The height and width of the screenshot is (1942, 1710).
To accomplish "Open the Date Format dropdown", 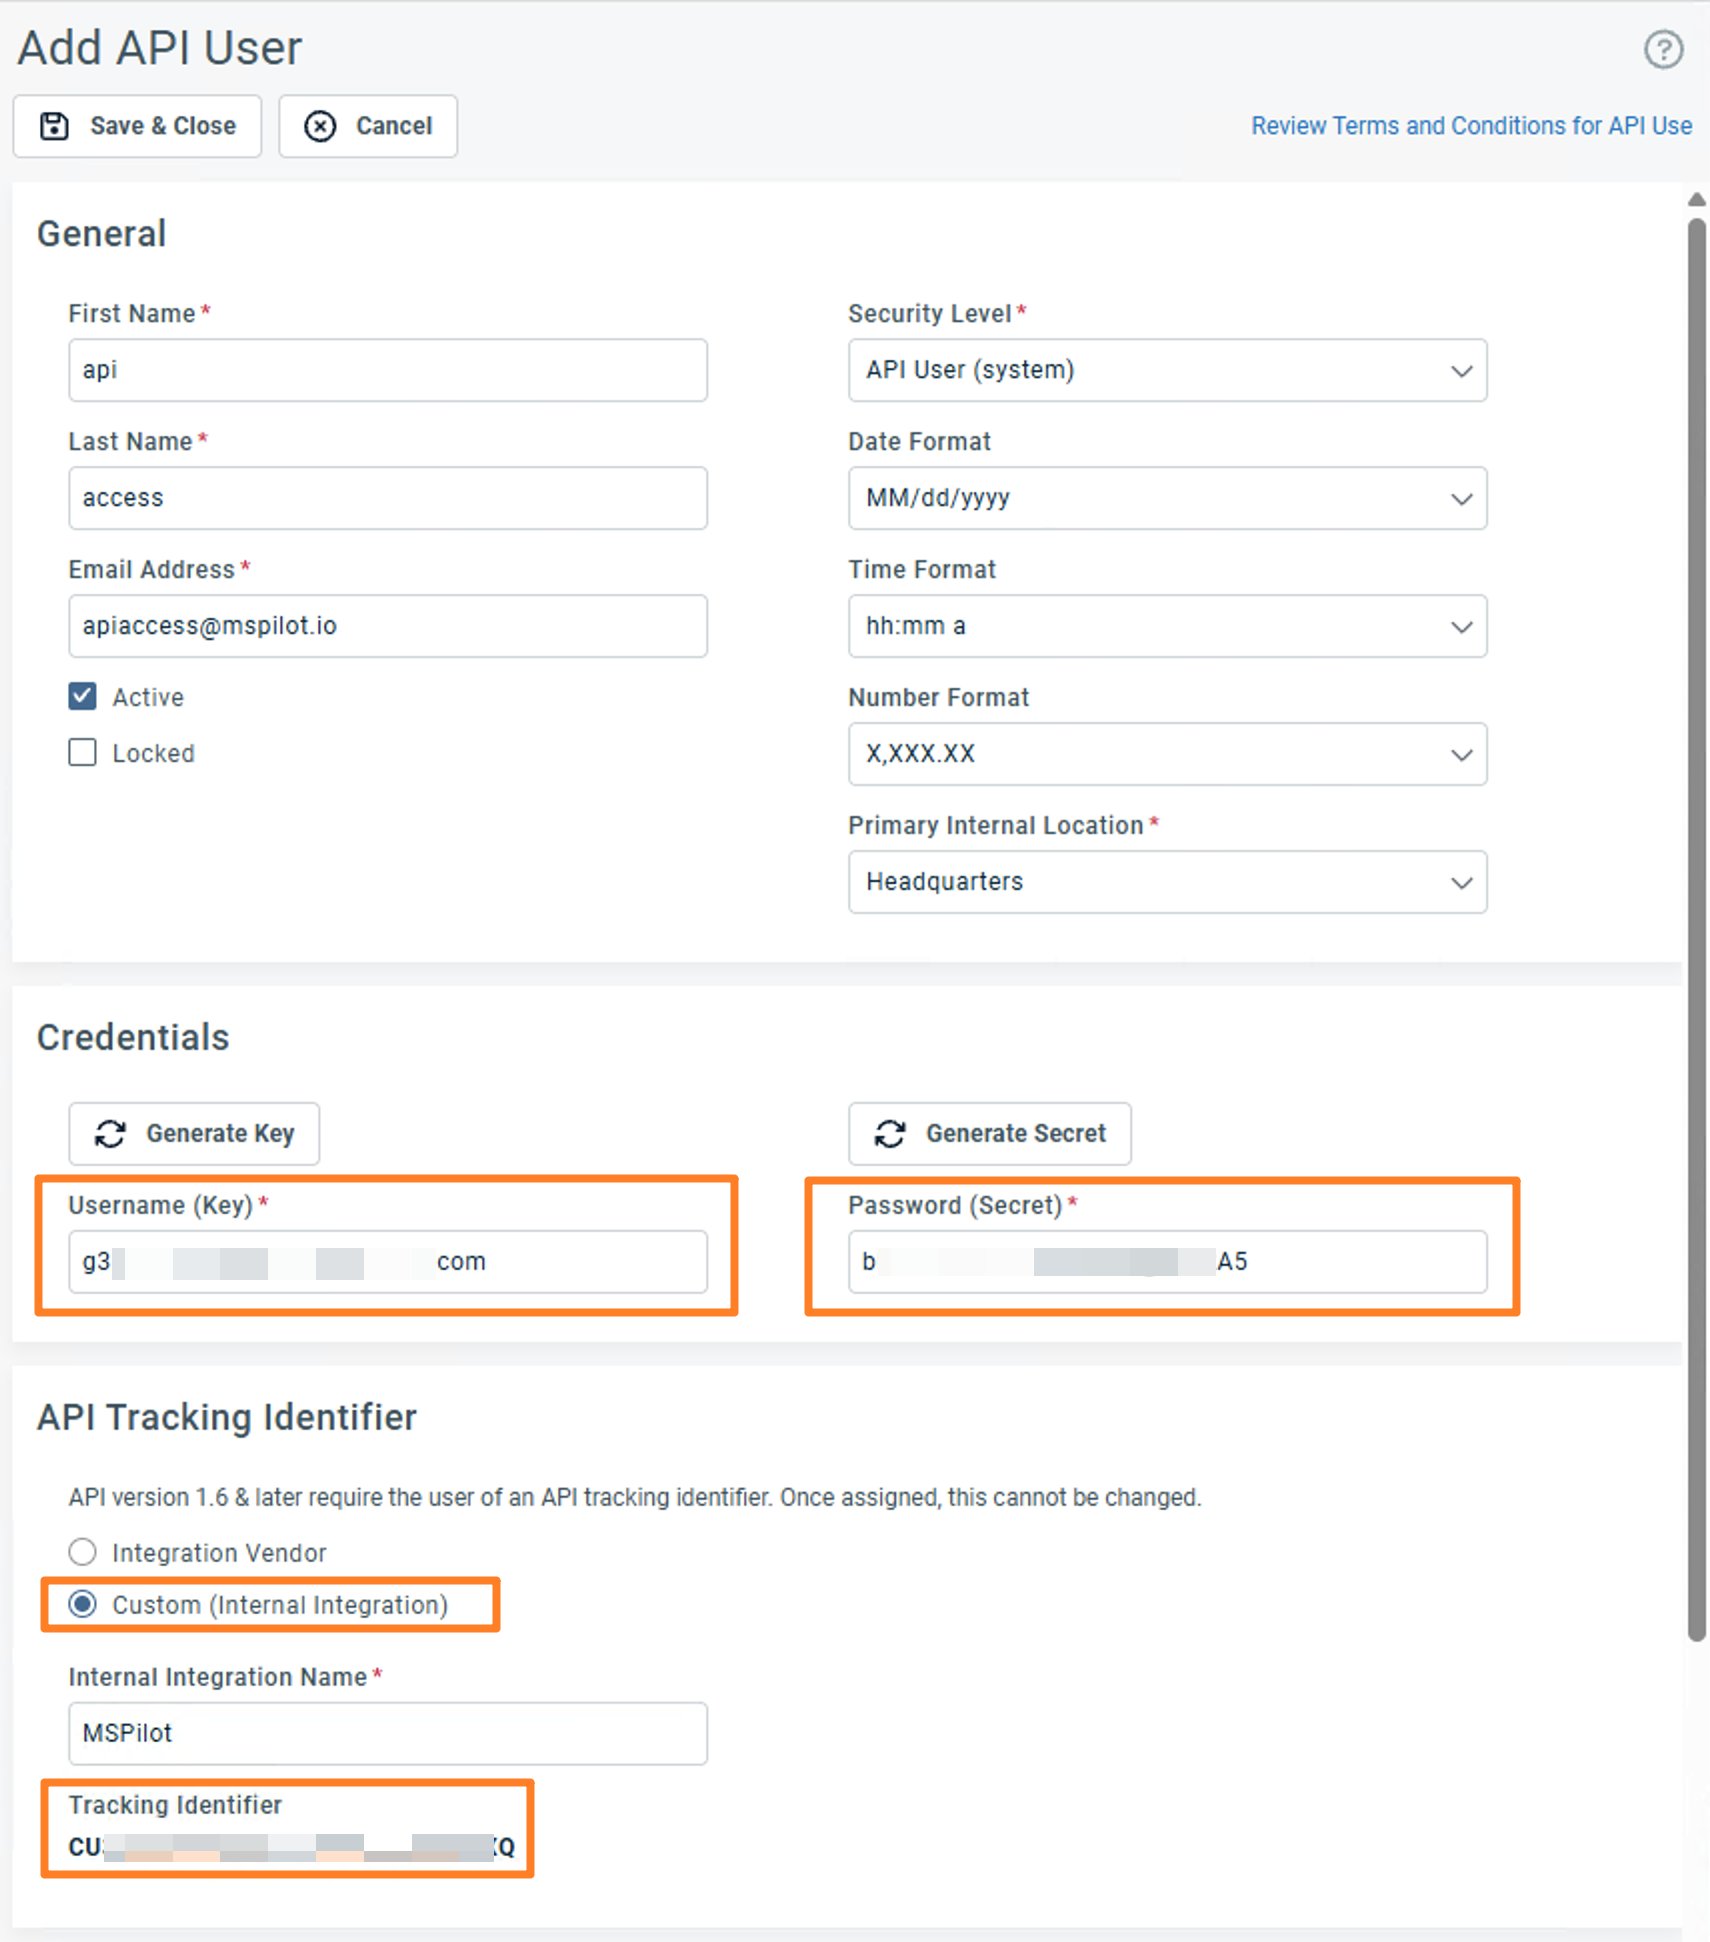I will point(1167,498).
